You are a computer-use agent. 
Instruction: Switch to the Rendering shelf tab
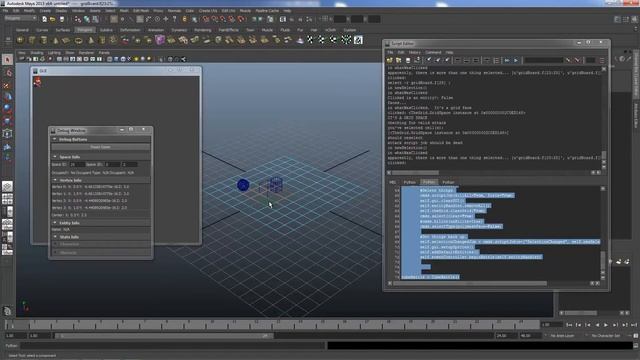[202, 30]
